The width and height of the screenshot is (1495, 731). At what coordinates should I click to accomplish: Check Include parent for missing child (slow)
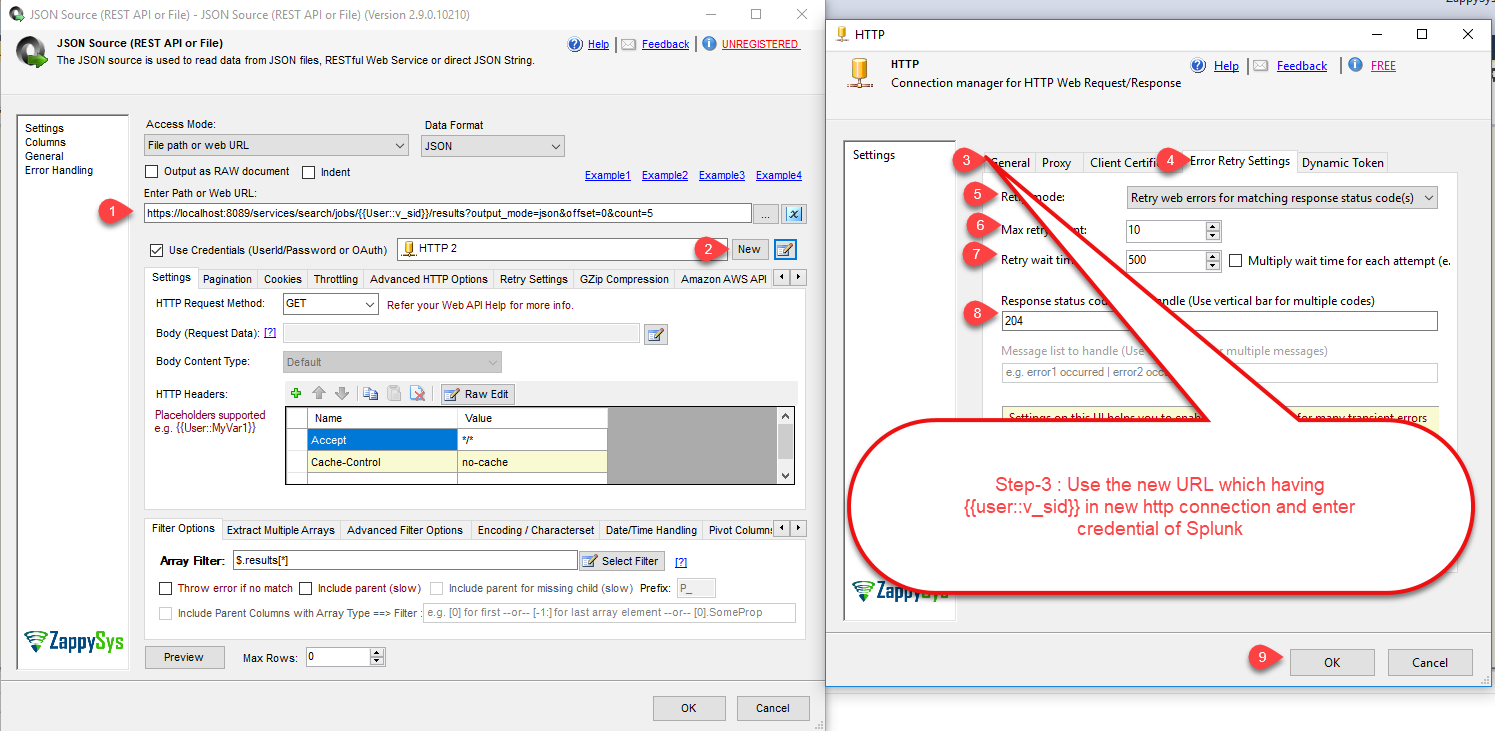437,588
